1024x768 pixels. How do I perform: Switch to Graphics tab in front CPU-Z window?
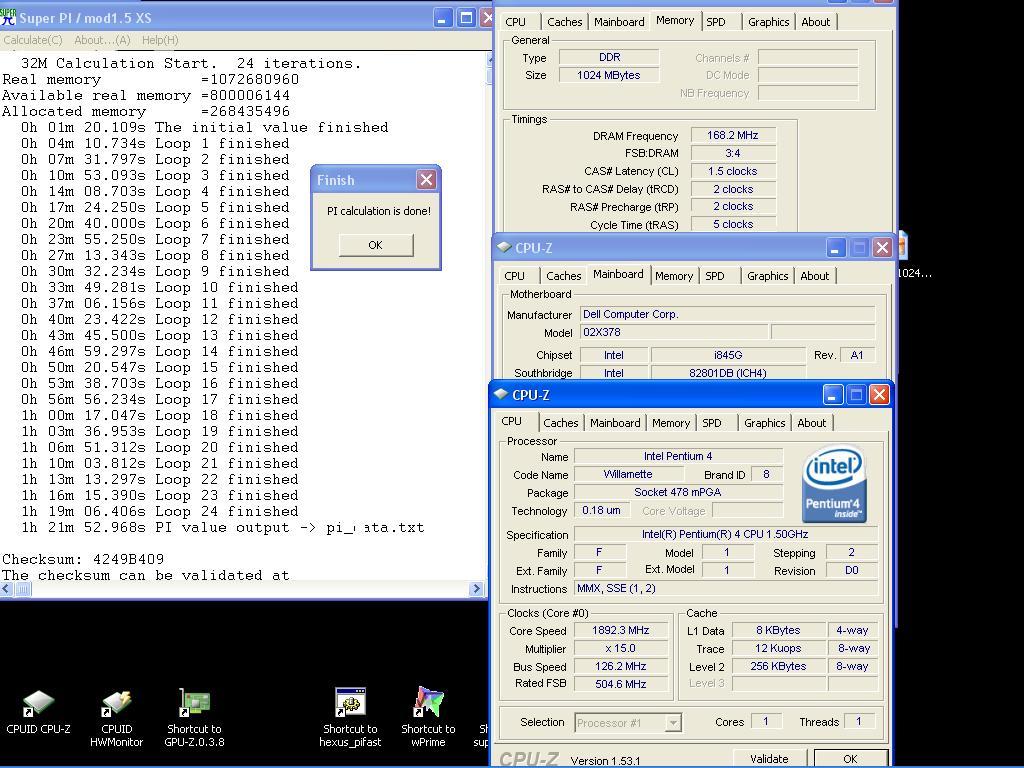click(765, 423)
